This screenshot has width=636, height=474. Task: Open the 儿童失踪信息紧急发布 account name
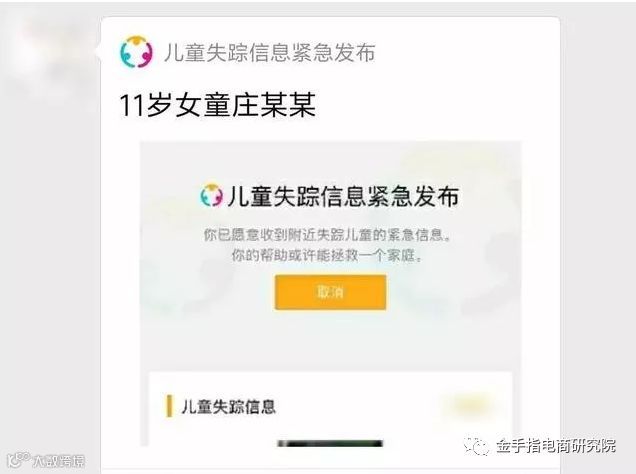click(x=270, y=53)
